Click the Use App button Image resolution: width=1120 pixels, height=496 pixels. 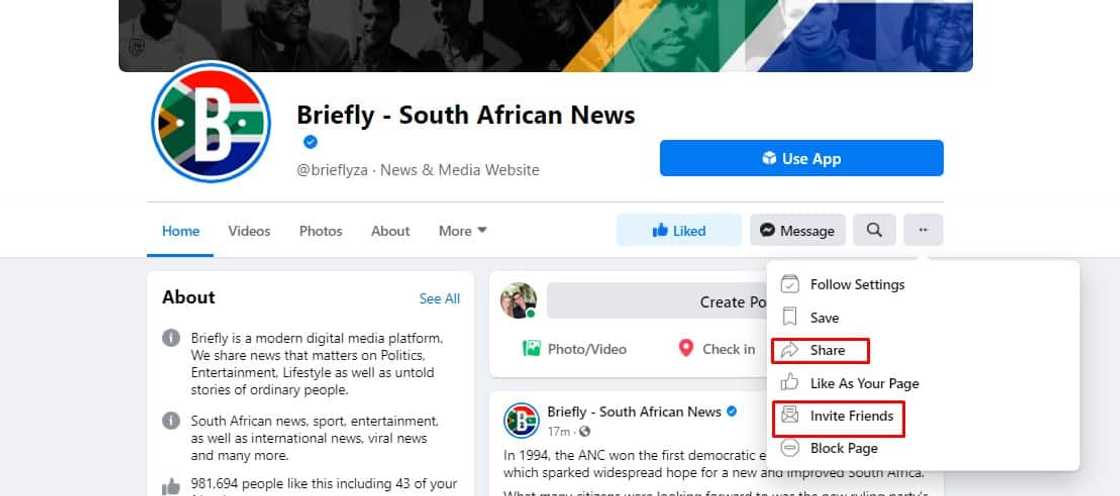coord(801,158)
